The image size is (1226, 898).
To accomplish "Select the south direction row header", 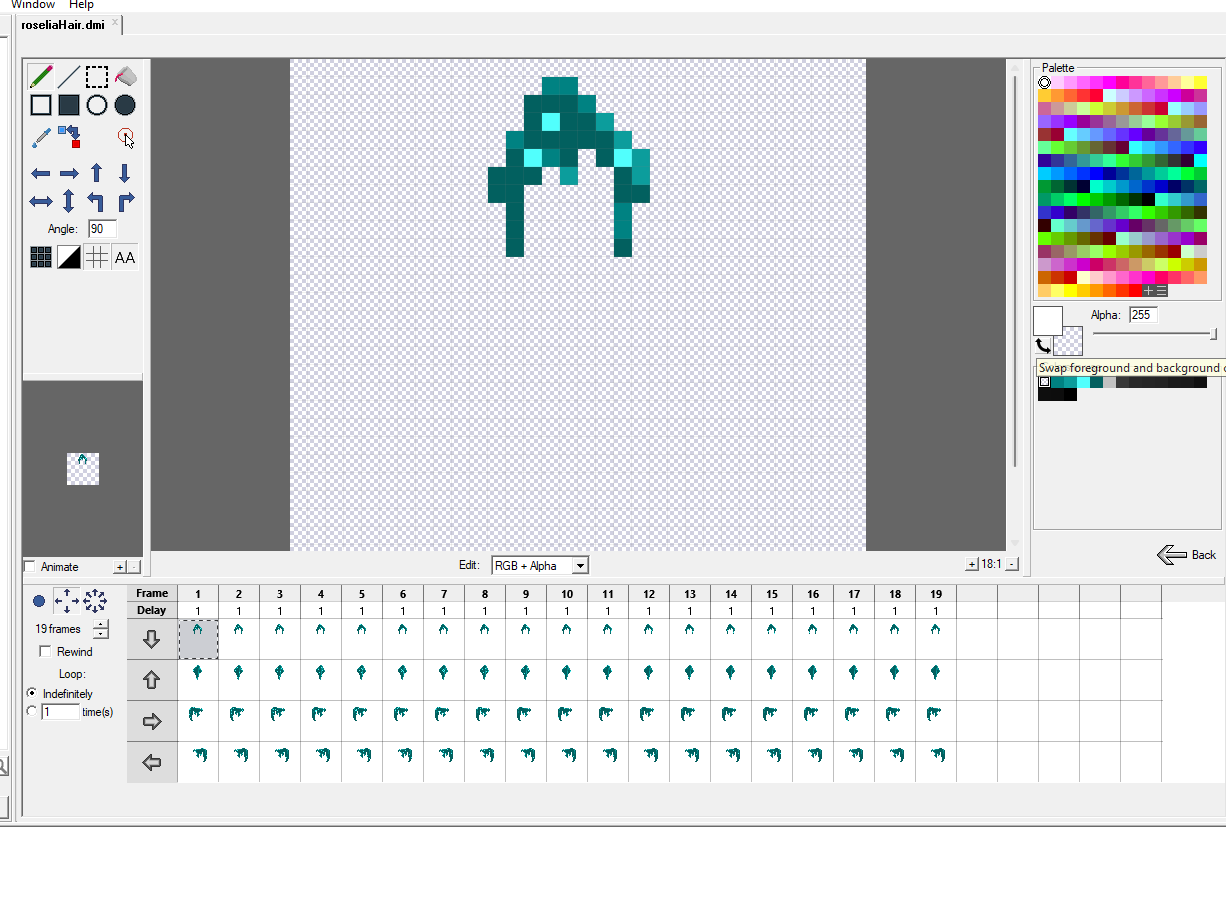I will point(152,639).
